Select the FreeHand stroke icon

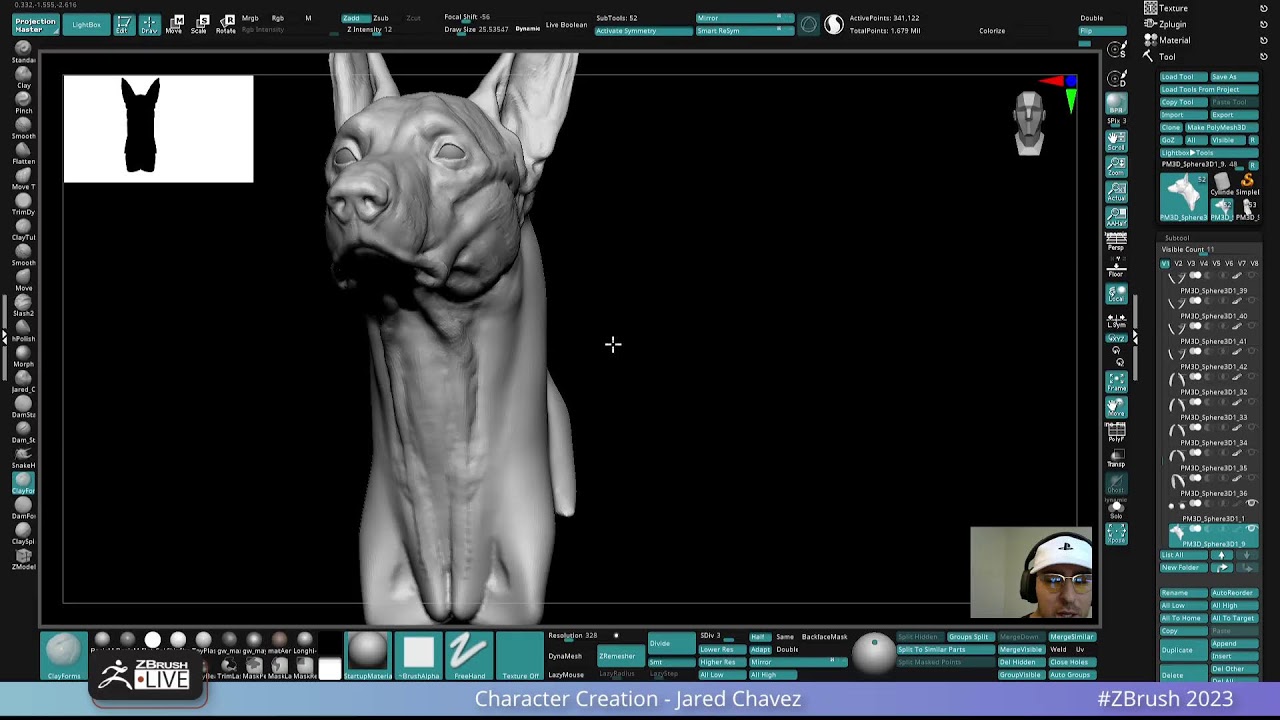[468, 654]
